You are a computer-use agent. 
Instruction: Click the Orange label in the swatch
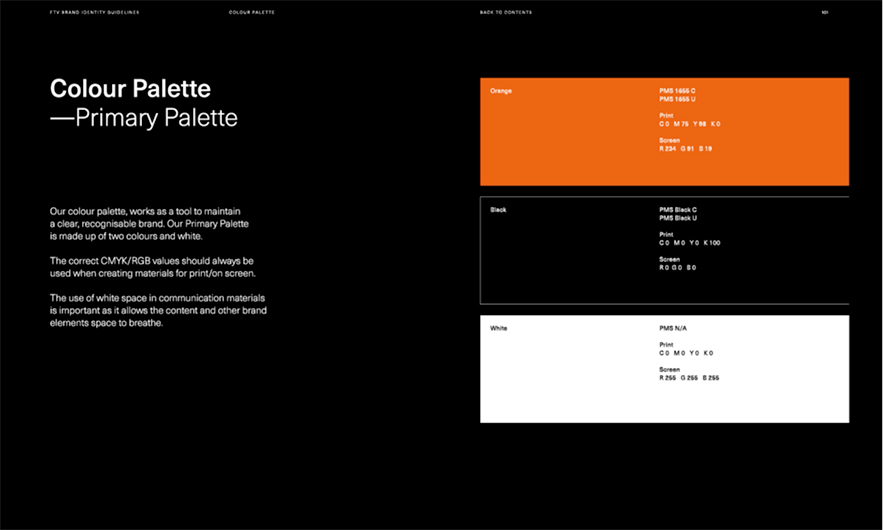[x=501, y=91]
